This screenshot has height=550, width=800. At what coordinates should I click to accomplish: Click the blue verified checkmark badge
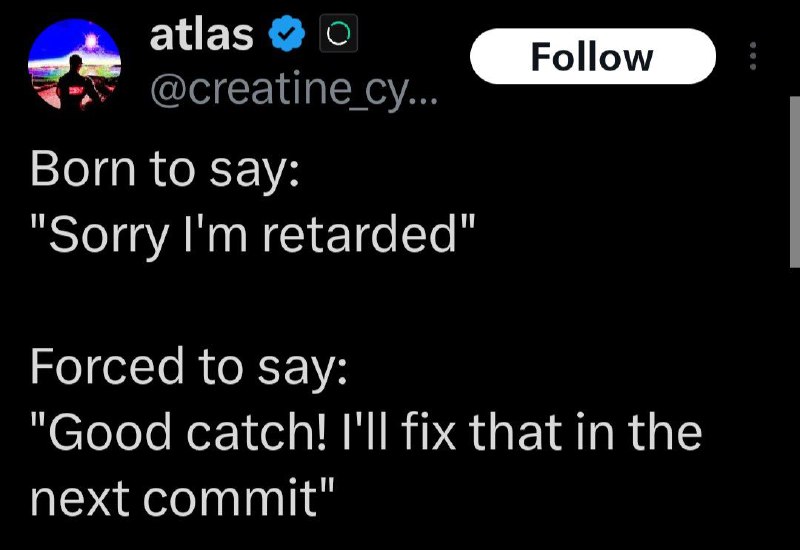(x=287, y=34)
